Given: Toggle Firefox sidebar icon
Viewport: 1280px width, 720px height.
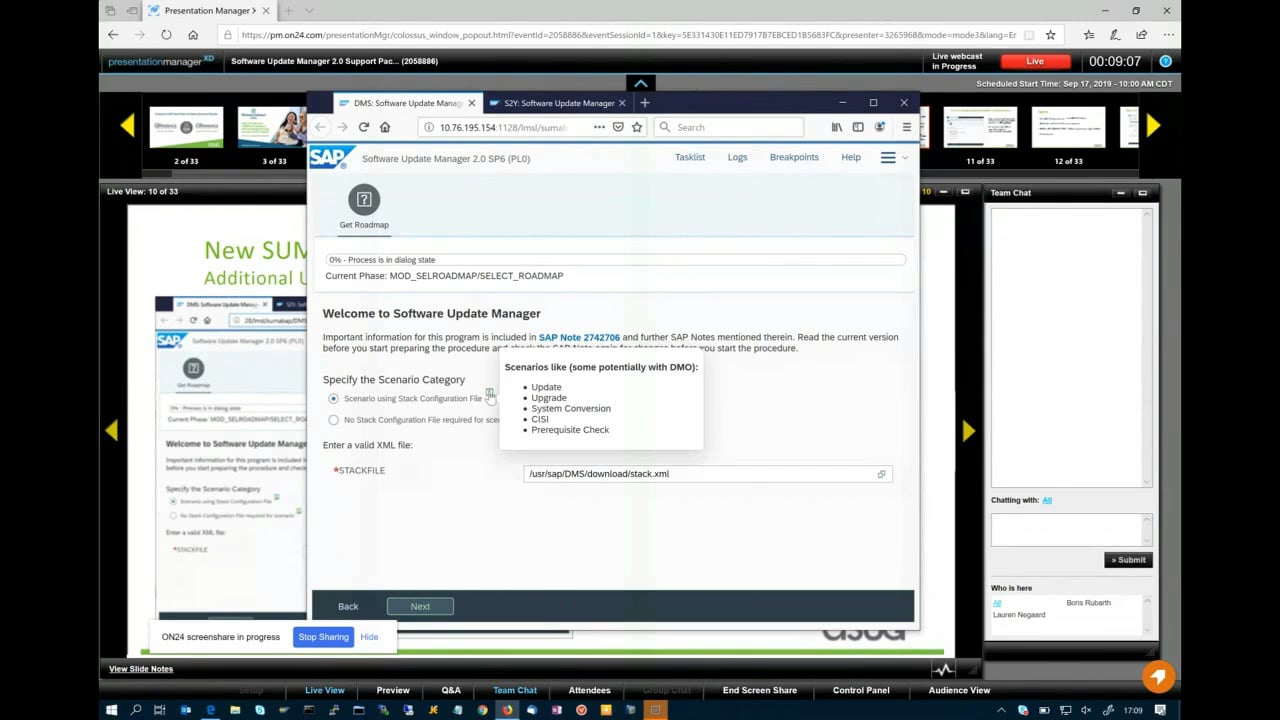Looking at the screenshot, I should click(858, 127).
